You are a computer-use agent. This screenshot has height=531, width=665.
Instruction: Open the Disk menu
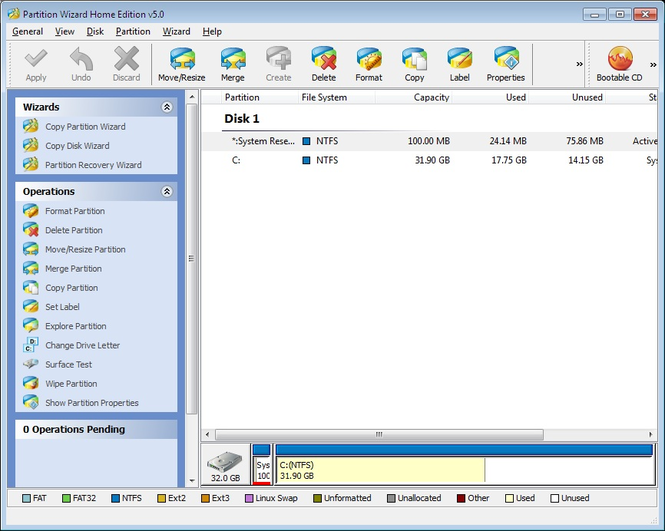tap(95, 31)
